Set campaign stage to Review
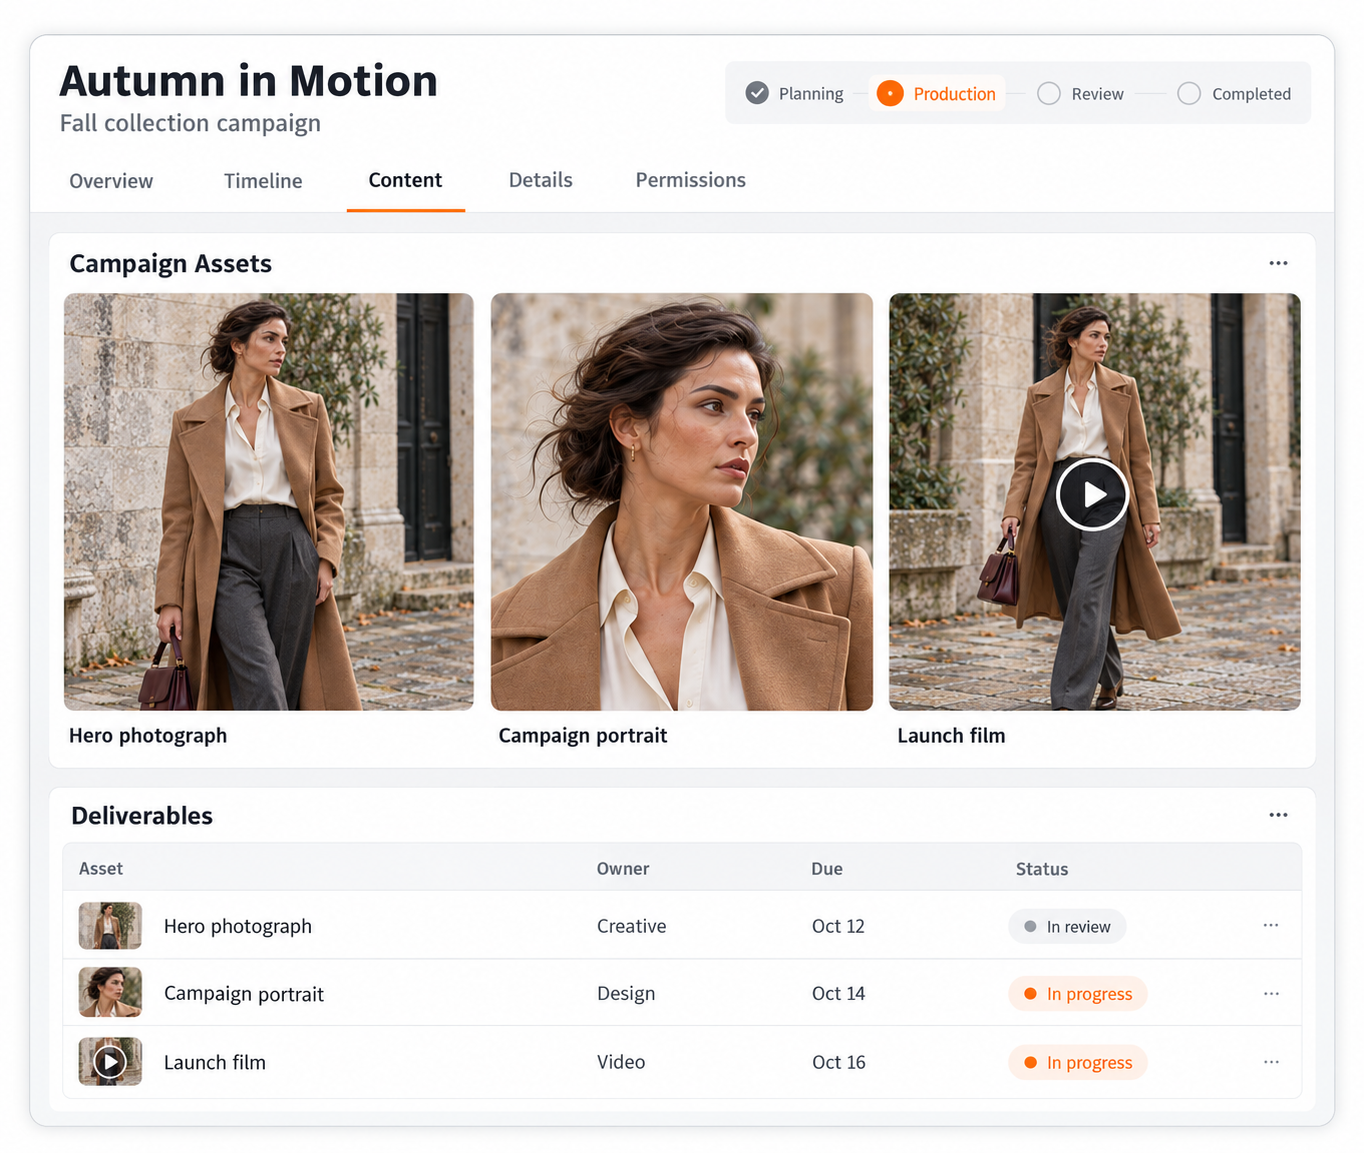 click(x=1080, y=93)
